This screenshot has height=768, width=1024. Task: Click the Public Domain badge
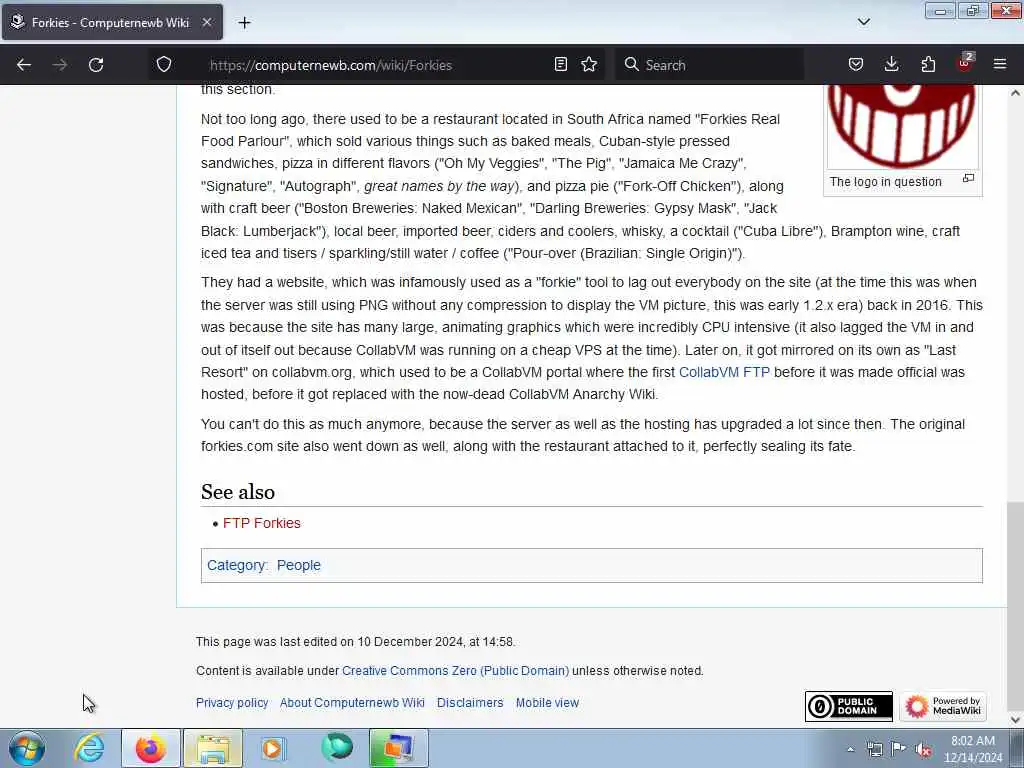click(848, 706)
